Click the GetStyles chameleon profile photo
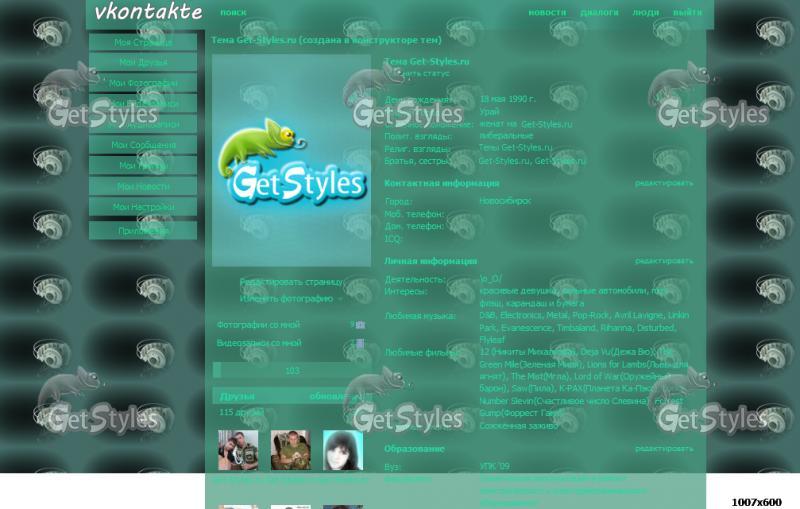 point(291,161)
